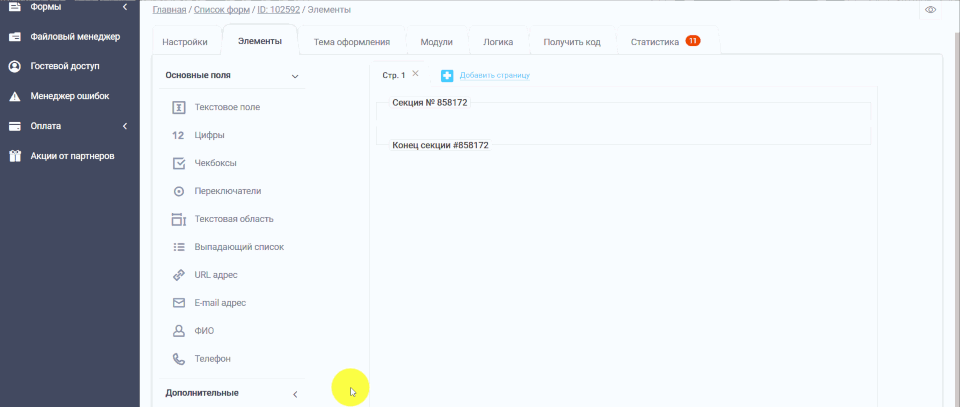This screenshot has height=407, width=960.
Task: Click the Добавить страницу link
Action: (494, 75)
